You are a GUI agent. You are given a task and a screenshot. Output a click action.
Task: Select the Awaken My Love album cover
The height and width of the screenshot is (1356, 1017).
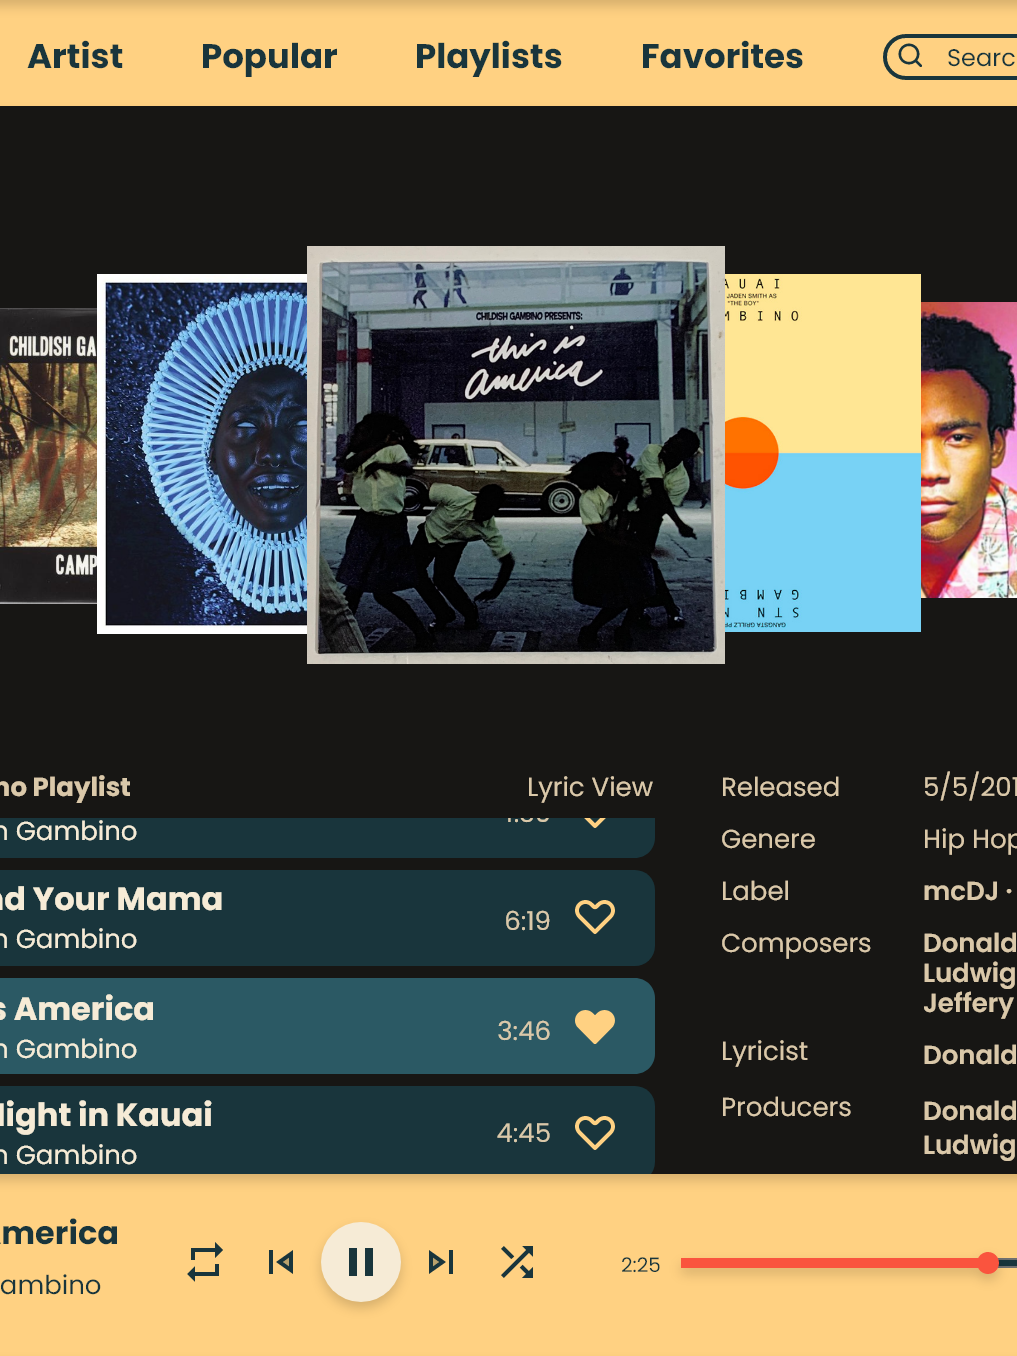[x=203, y=454]
